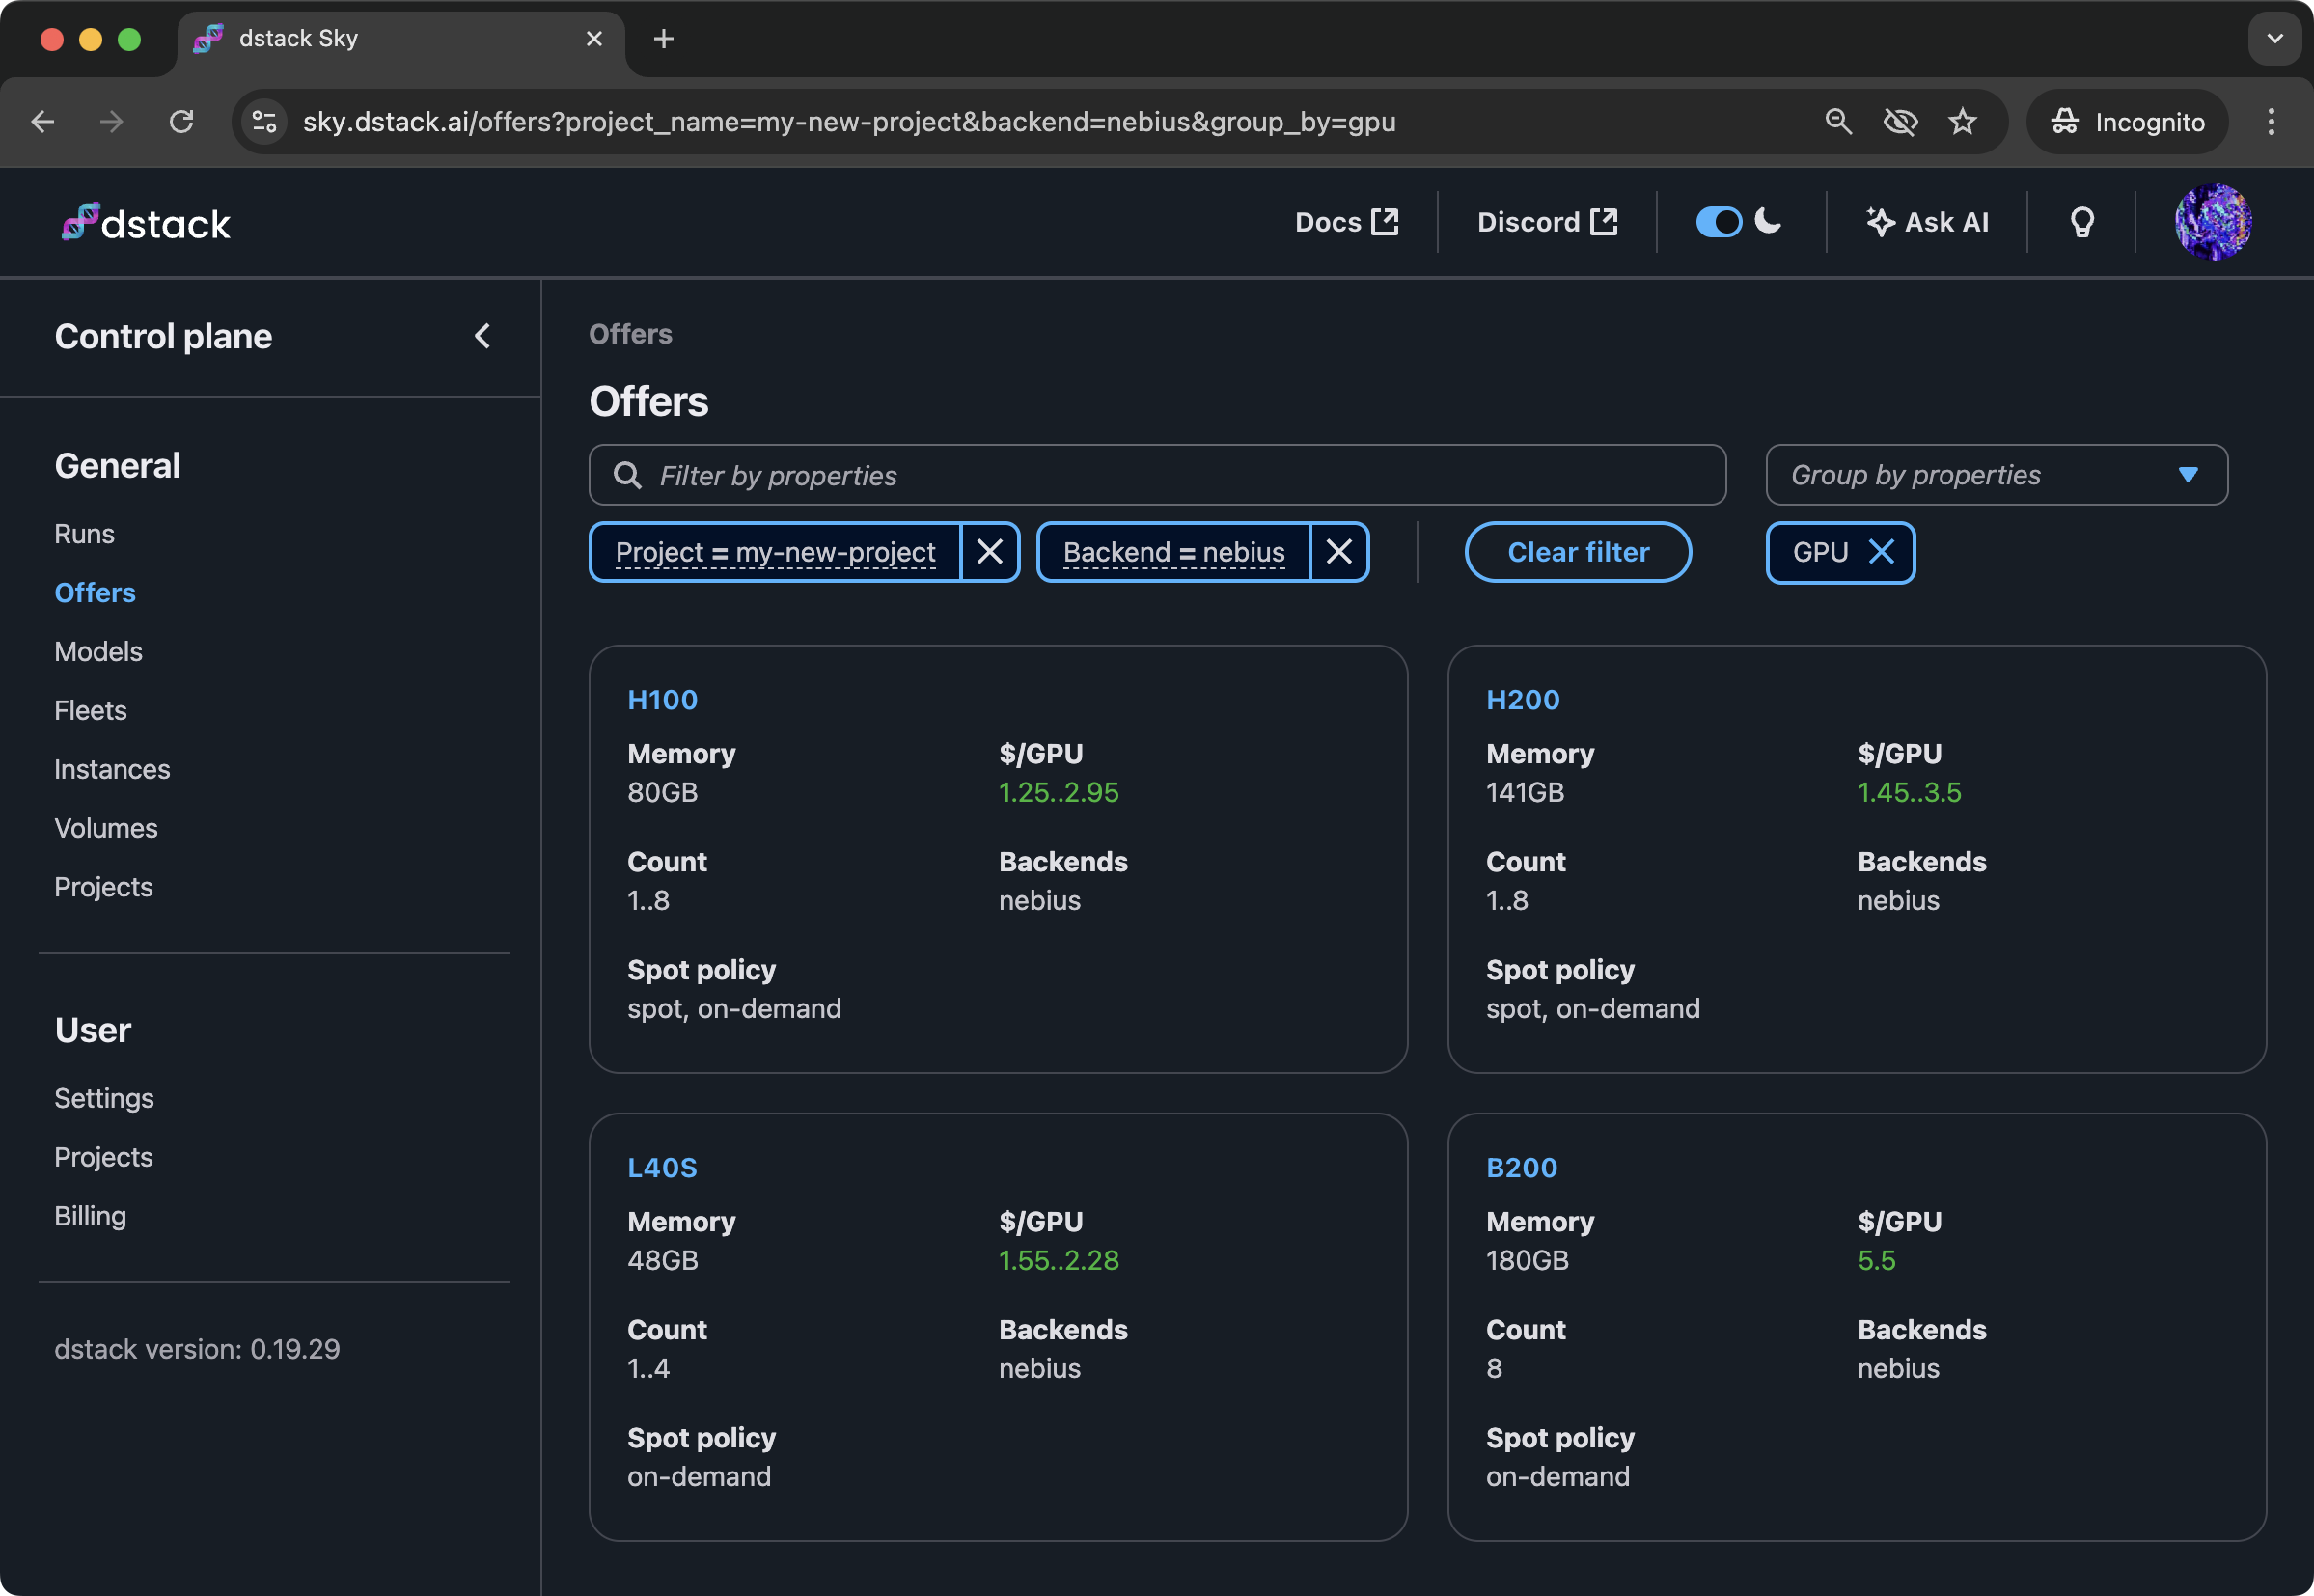Open Projects under General section

(103, 888)
